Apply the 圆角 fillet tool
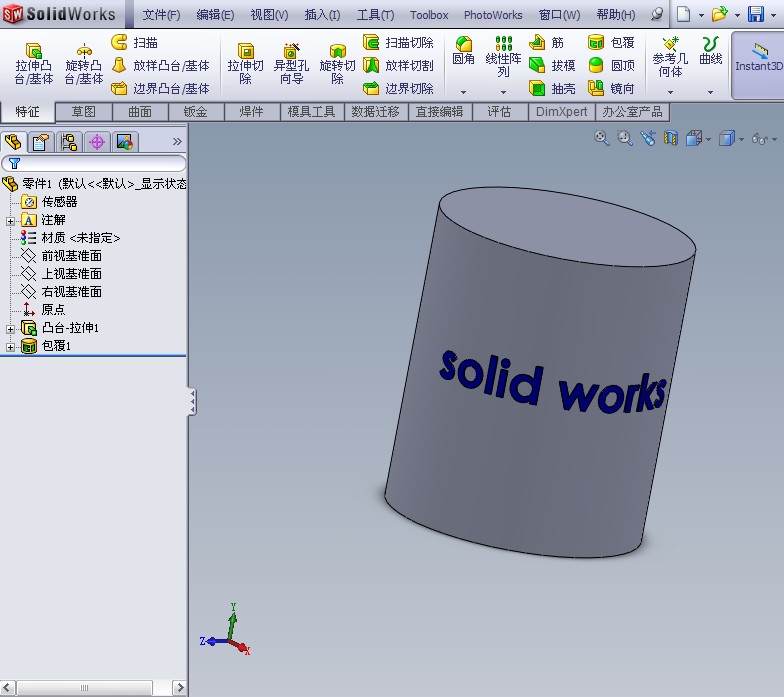Screen dimensions: 784x697 [x=464, y=50]
